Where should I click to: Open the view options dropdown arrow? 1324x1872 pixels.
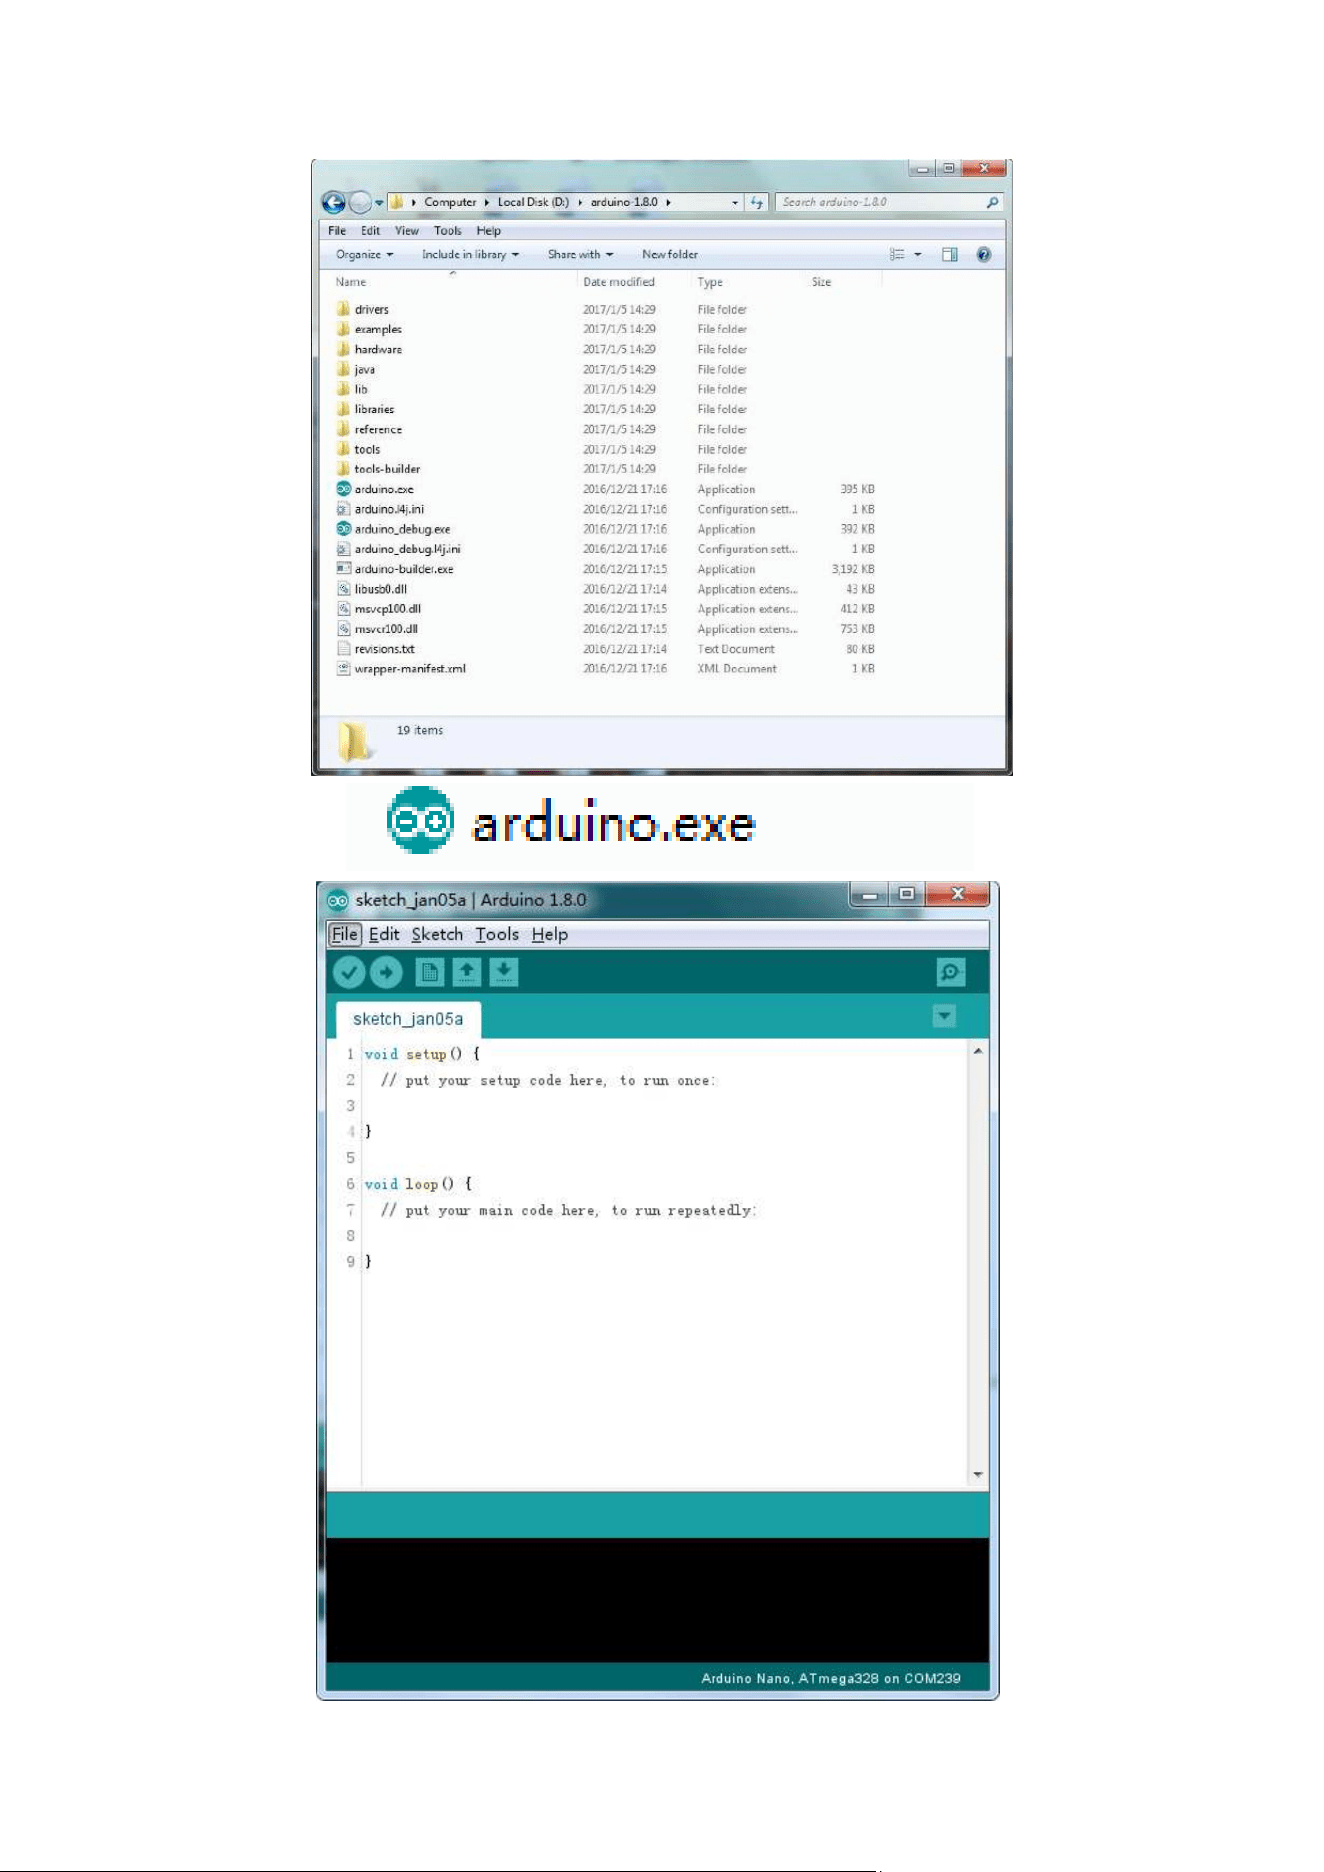(918, 255)
